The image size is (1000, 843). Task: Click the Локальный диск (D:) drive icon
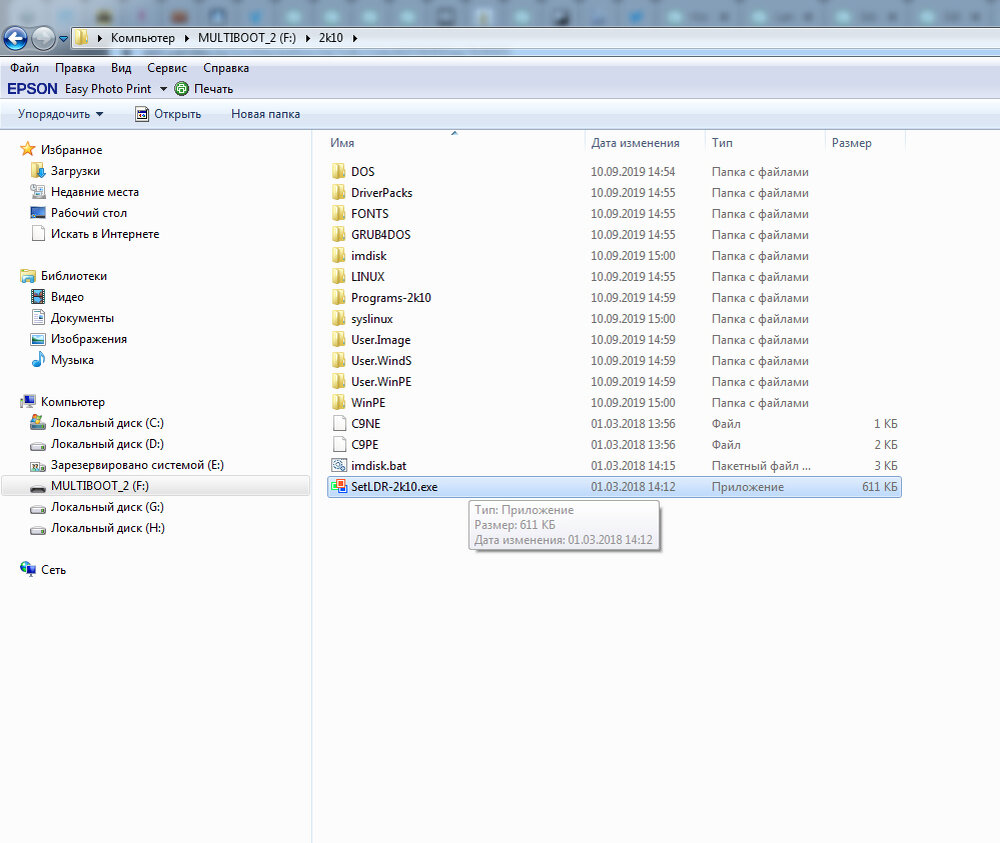click(38, 445)
